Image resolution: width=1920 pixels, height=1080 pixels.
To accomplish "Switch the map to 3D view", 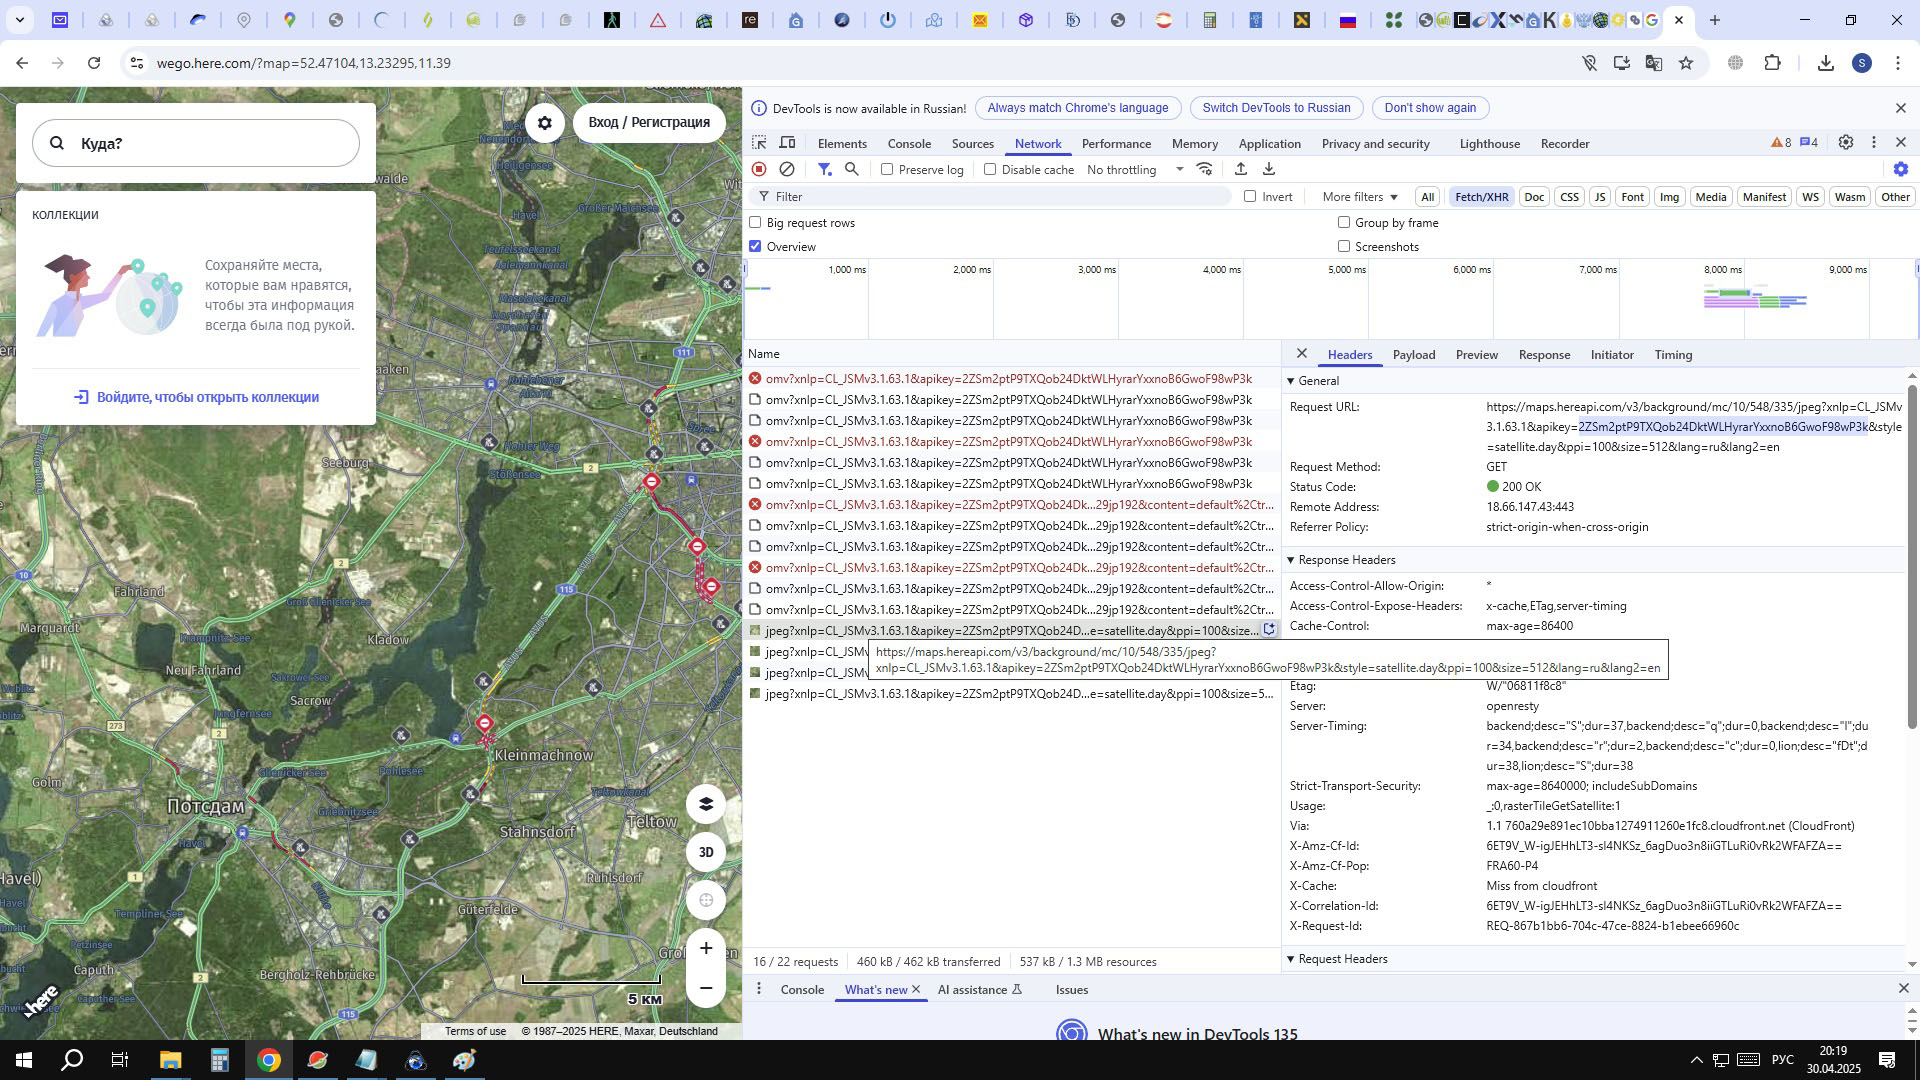I will pyautogui.click(x=706, y=852).
